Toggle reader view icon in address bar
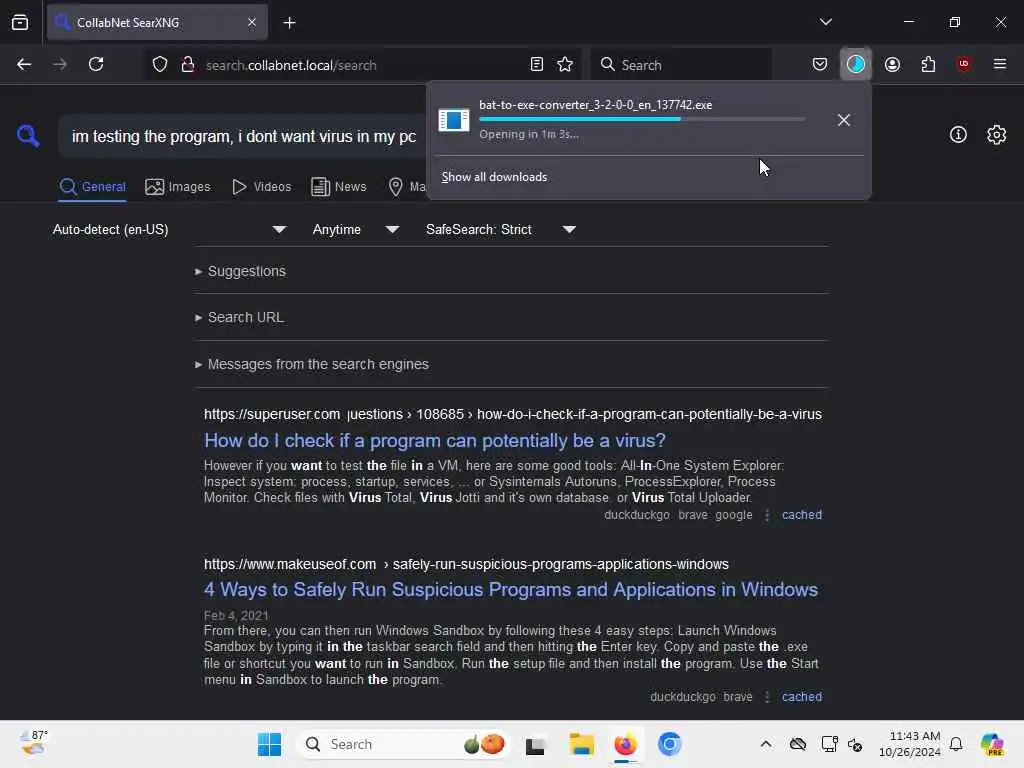The width and height of the screenshot is (1024, 768). coord(537,65)
